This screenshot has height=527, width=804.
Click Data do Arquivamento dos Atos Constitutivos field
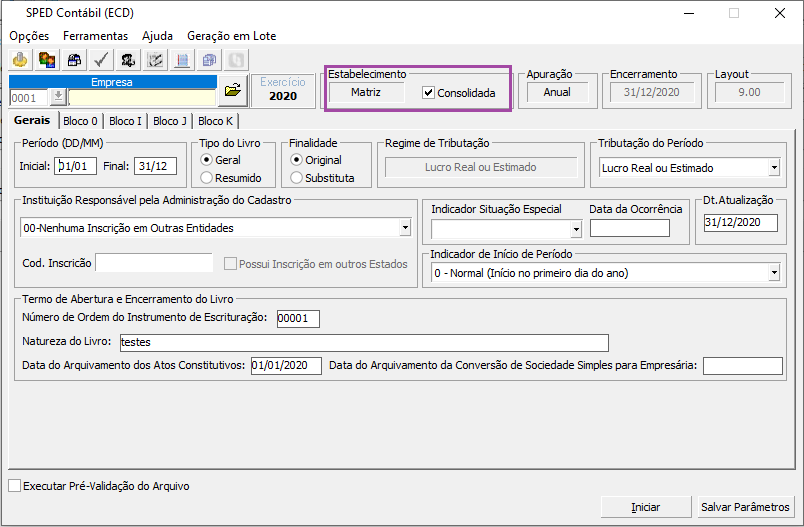point(286,366)
